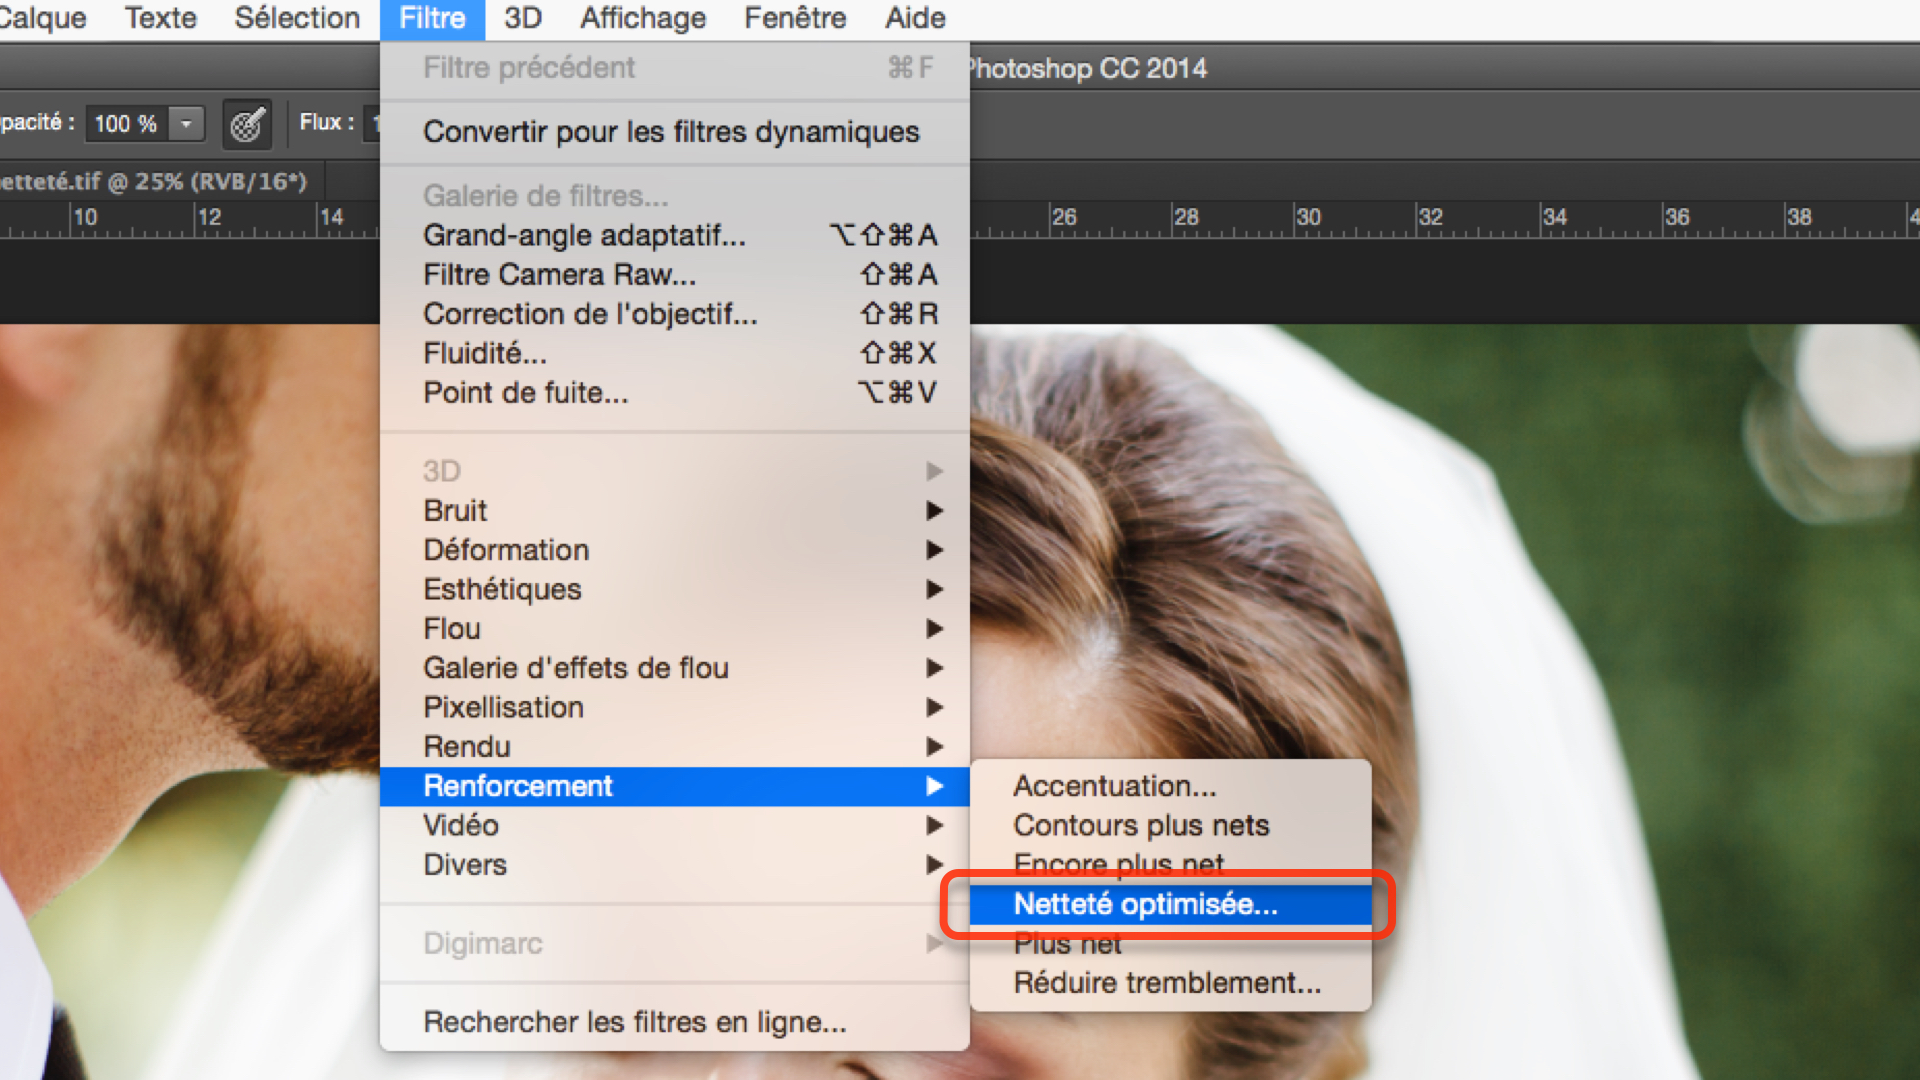Viewport: 1920px width, 1080px height.
Task: Expand the Bruit submenu arrow
Action: click(x=934, y=511)
